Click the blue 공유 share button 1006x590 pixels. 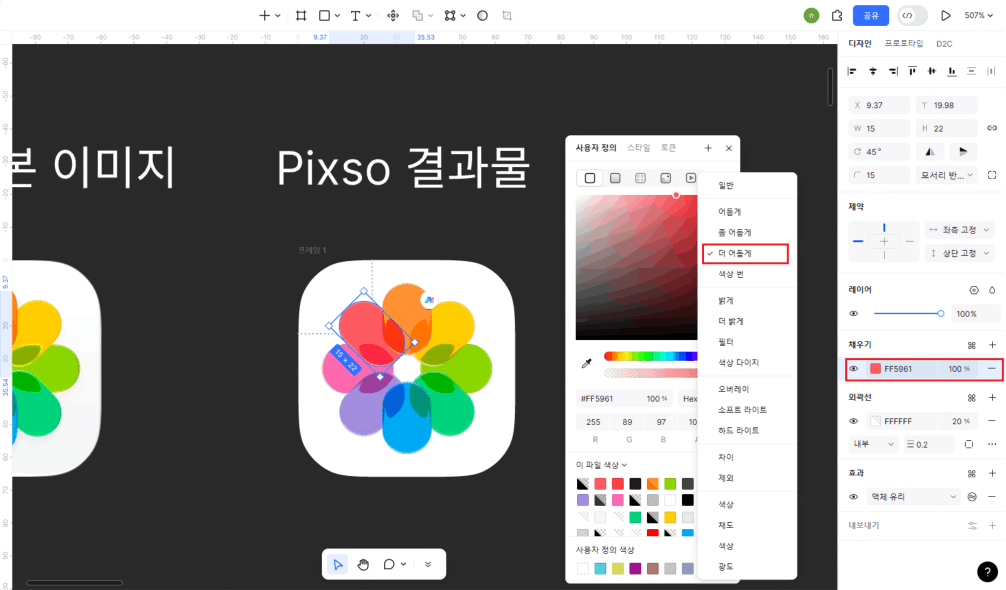(871, 15)
